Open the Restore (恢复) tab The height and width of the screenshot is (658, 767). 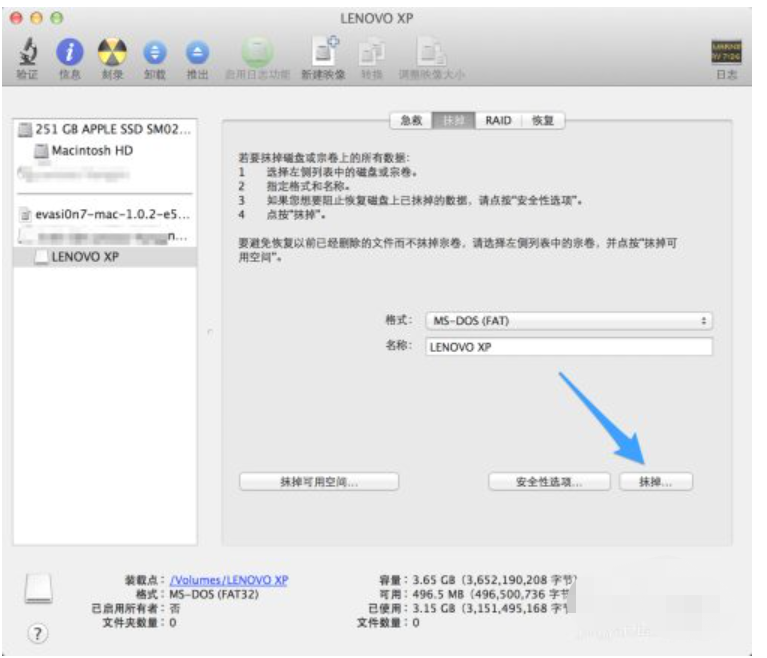[542, 121]
